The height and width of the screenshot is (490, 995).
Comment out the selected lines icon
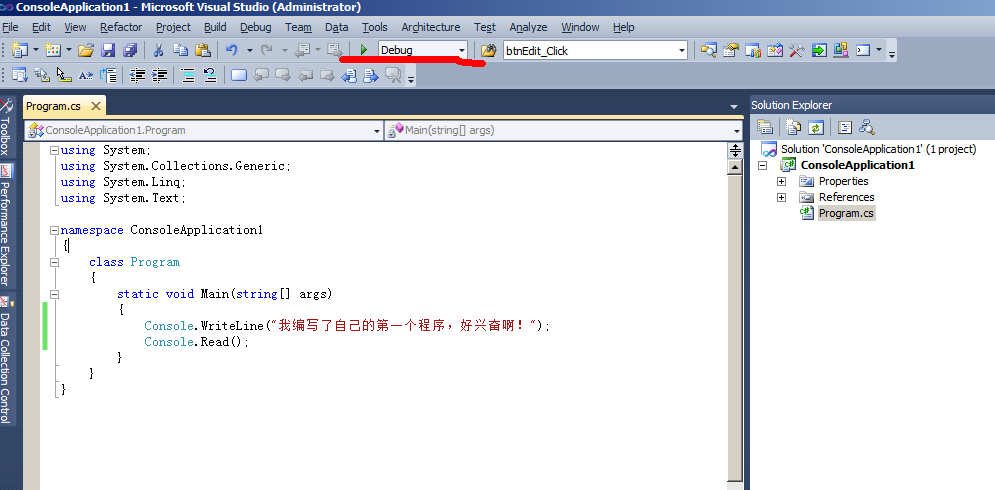point(188,76)
